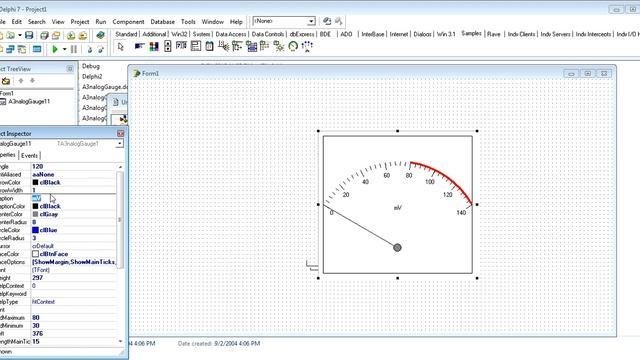Close the Object Inspector panel
This screenshot has width=640, height=360.
[120, 133]
